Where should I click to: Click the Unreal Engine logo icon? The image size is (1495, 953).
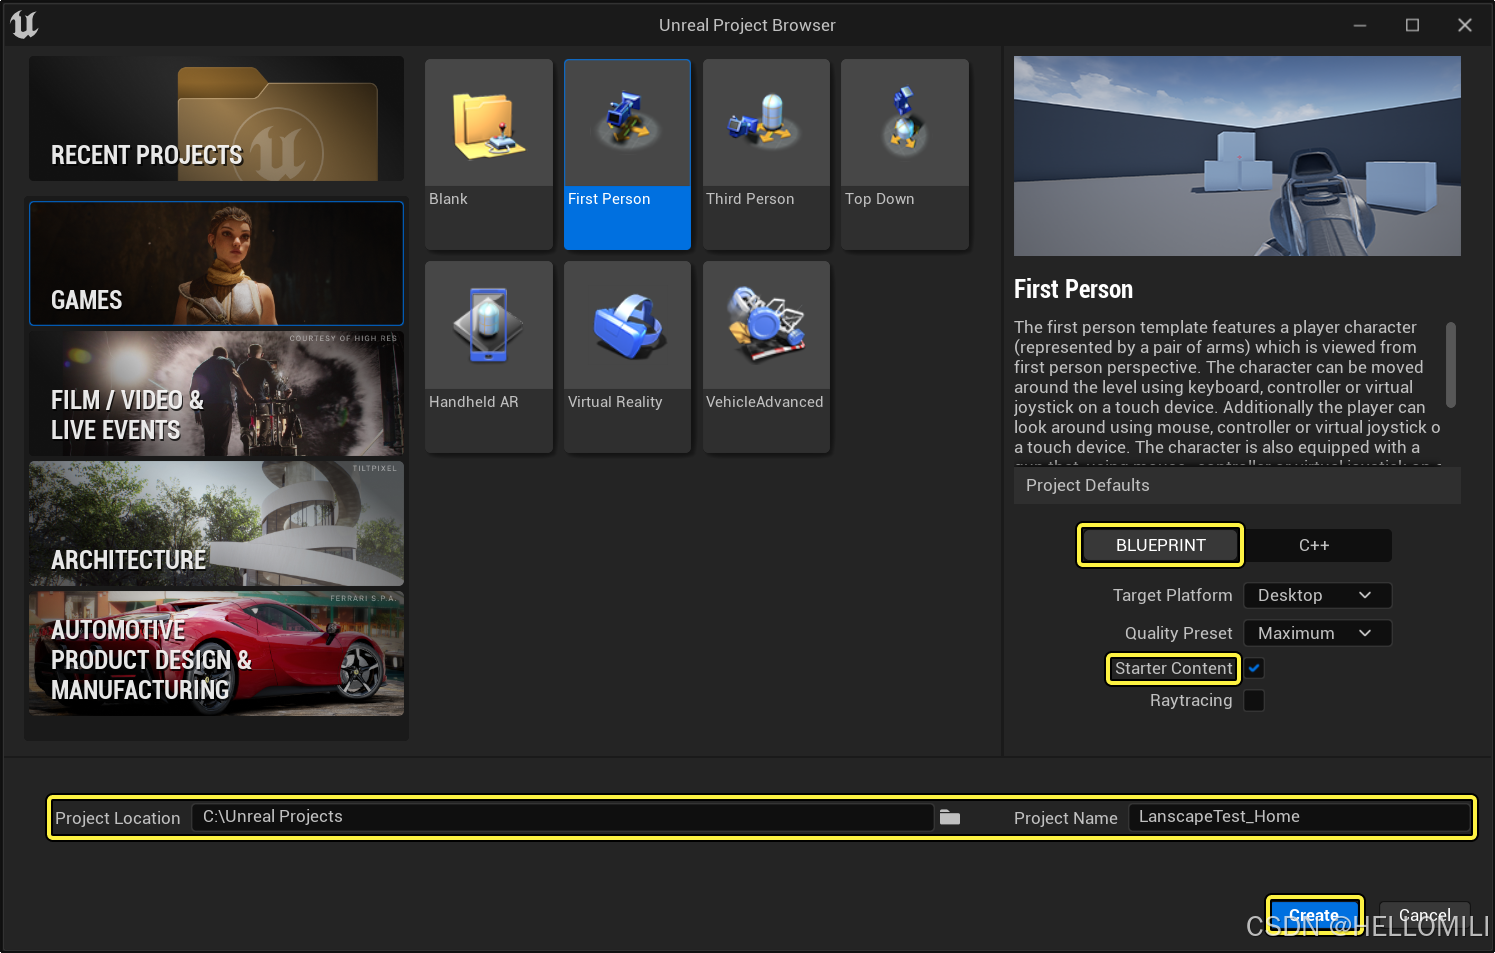coord(24,24)
